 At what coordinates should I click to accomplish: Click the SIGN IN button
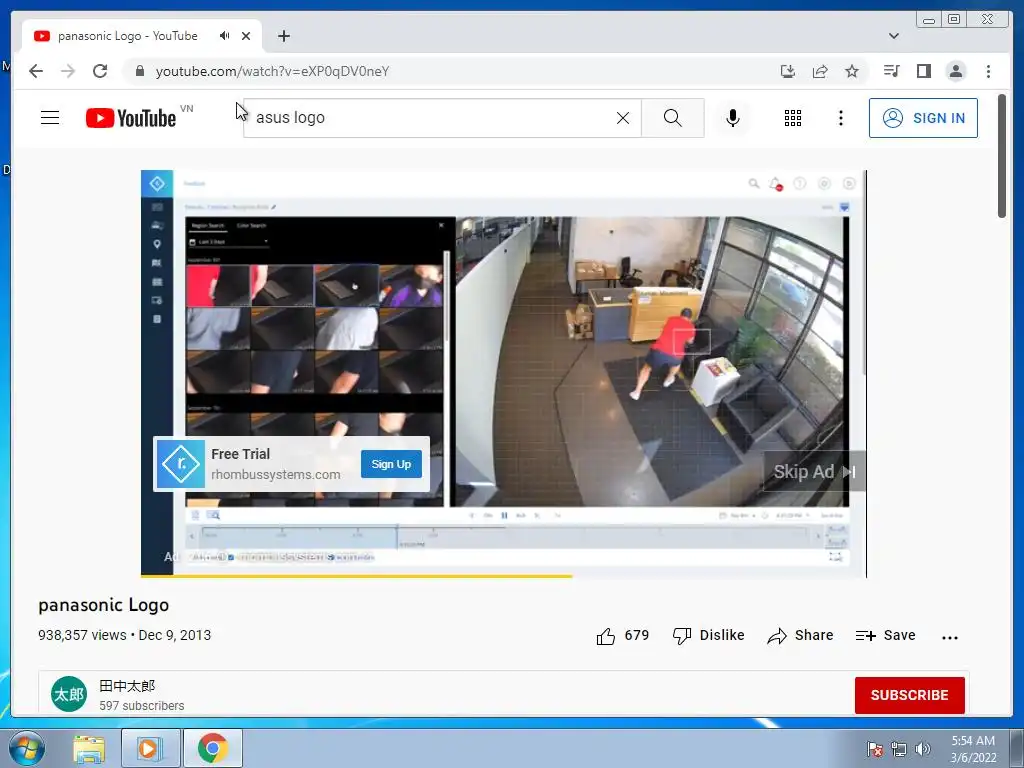923,118
